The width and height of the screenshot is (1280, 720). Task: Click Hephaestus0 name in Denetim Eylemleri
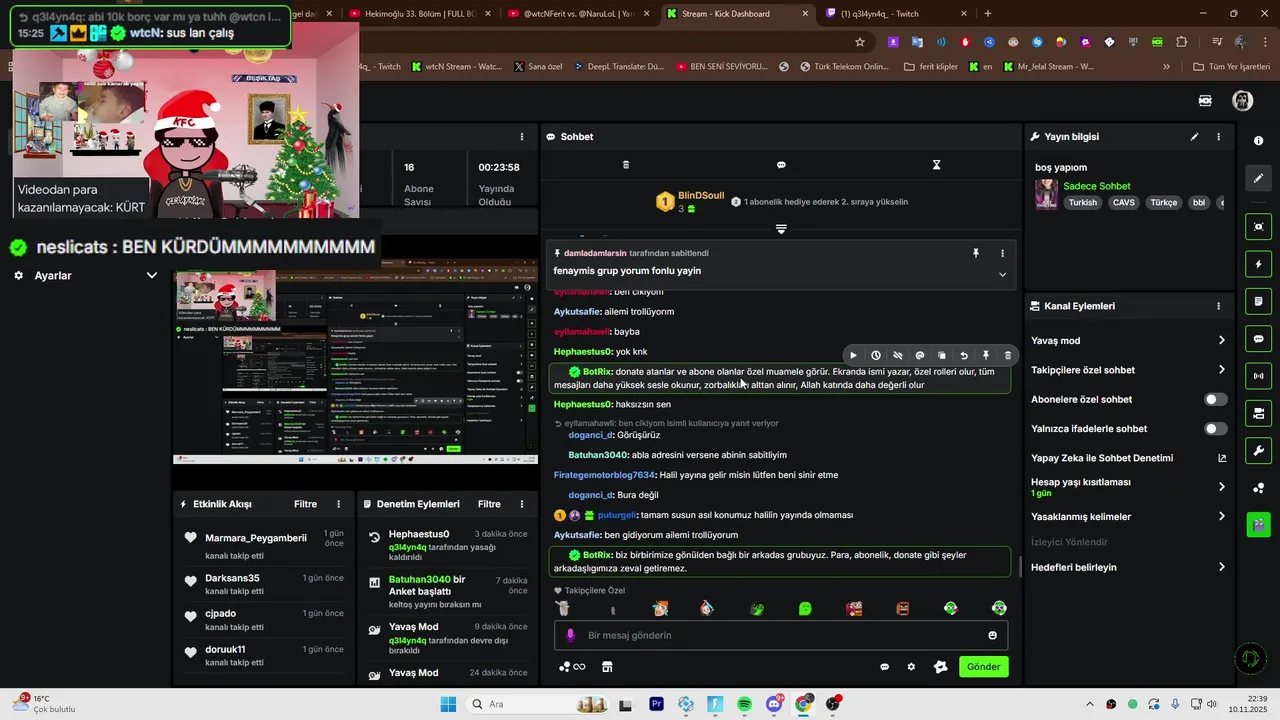(419, 534)
